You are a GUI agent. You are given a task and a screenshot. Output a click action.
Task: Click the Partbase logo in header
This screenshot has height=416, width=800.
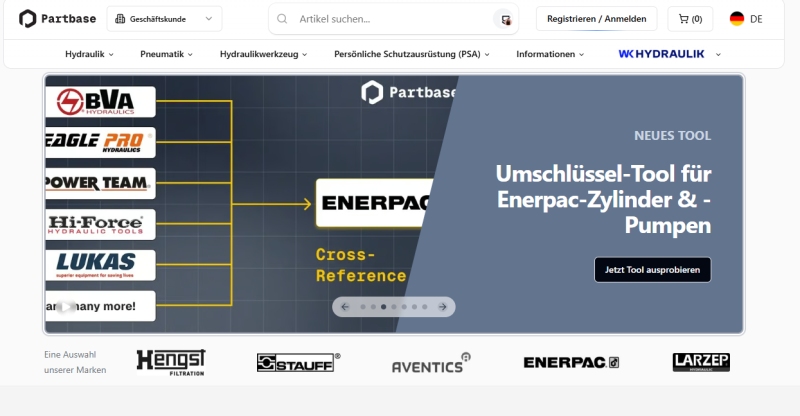tap(58, 19)
